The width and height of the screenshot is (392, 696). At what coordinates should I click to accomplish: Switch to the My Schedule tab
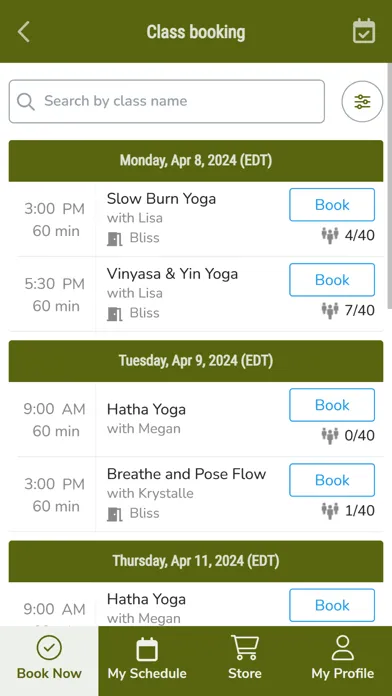point(147,661)
